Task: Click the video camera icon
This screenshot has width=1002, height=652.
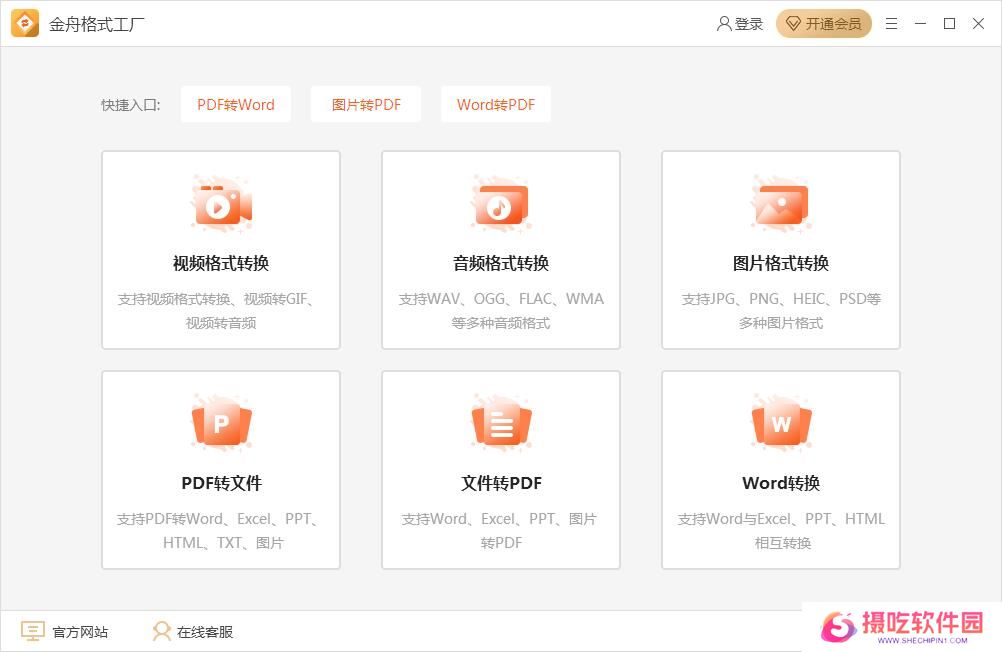Action: pyautogui.click(x=221, y=203)
